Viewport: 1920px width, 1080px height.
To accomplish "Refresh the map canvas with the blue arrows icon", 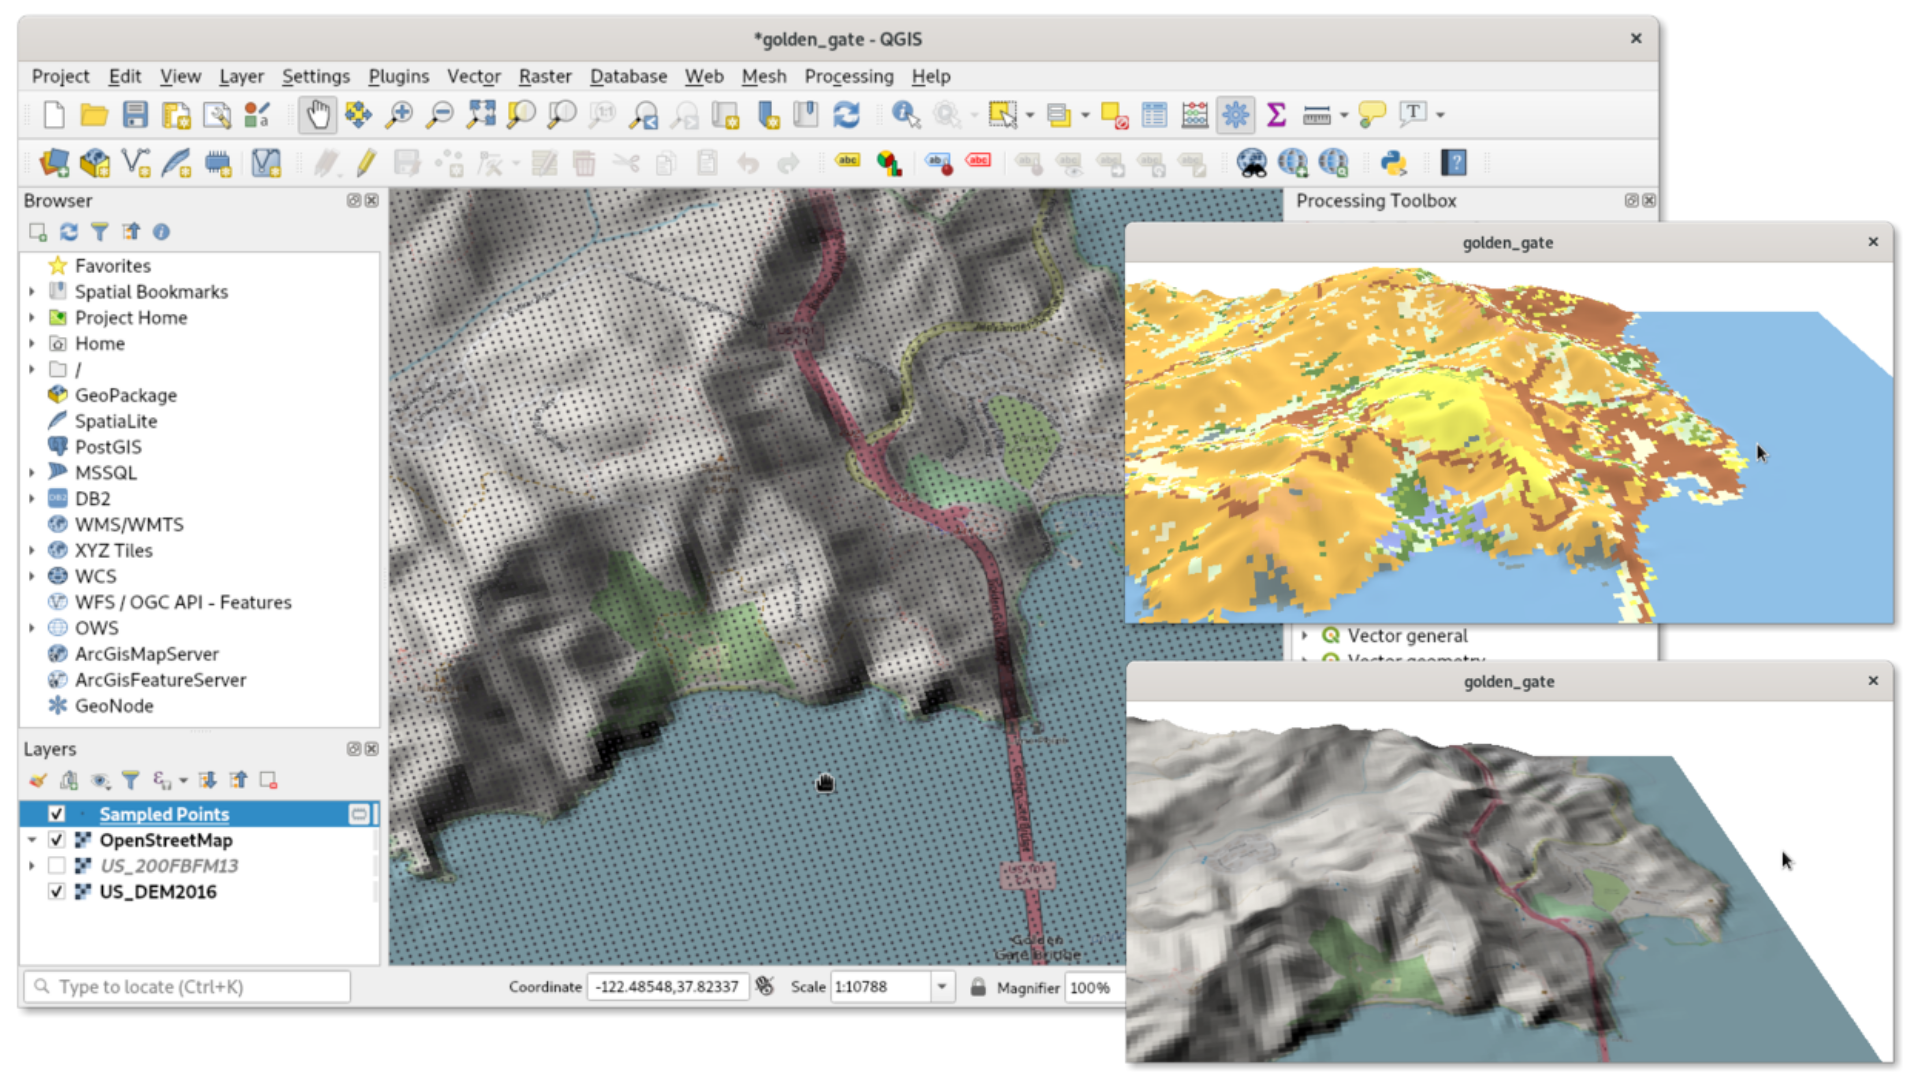I will coord(847,115).
